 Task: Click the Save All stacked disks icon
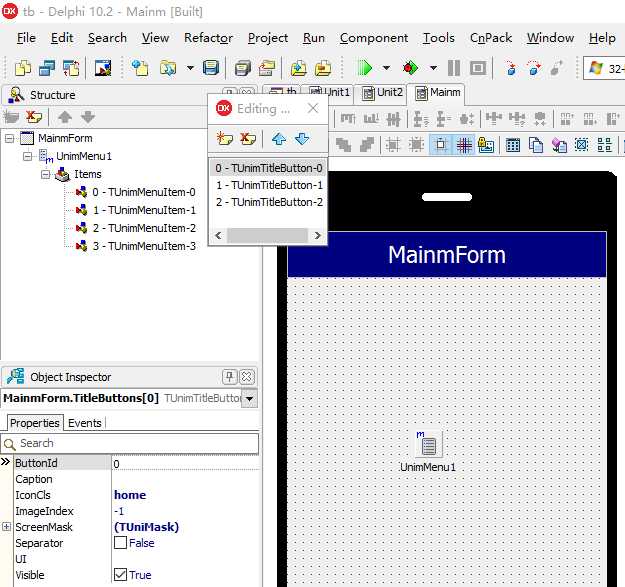pos(242,68)
